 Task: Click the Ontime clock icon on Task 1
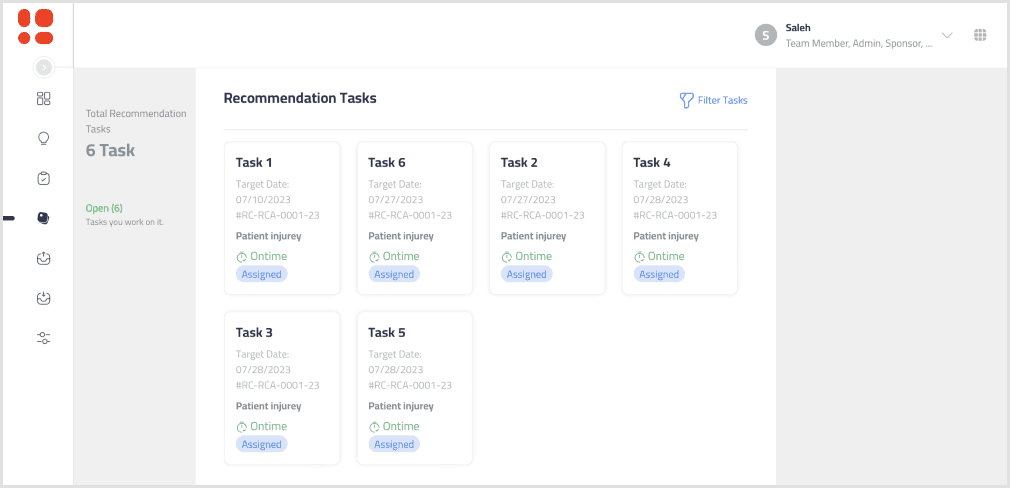(x=242, y=257)
